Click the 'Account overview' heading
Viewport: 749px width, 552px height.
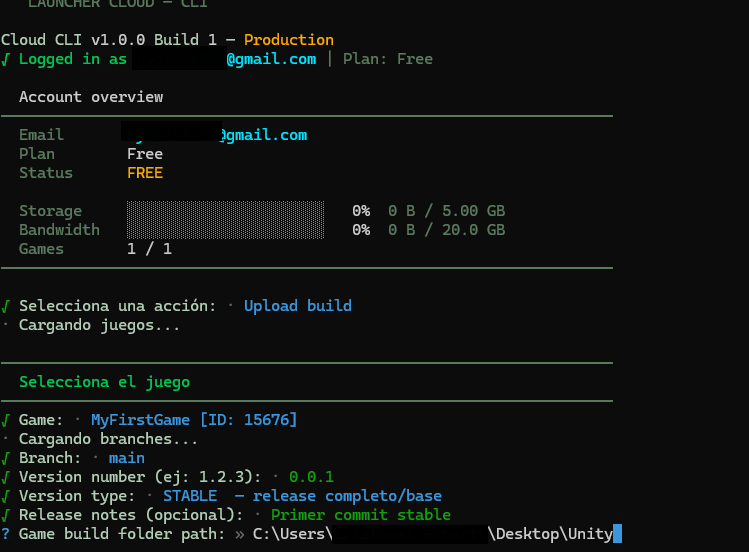[91, 97]
